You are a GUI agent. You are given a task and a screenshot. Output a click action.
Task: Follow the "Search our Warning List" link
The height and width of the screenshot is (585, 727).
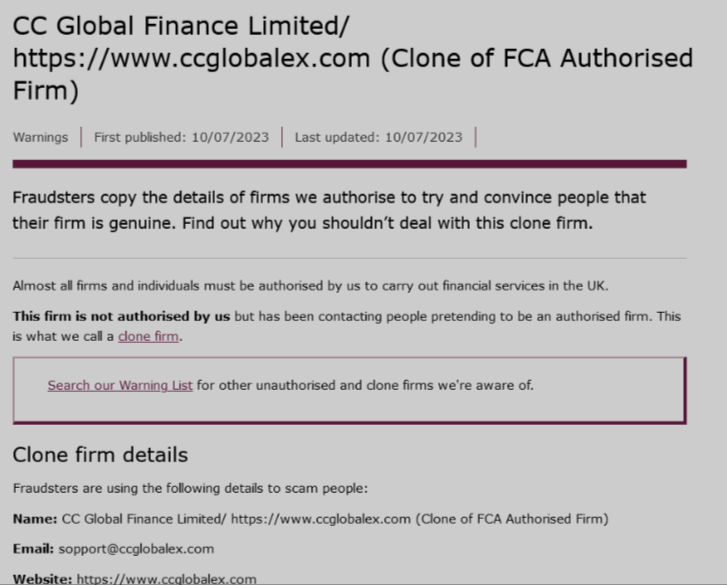coord(120,385)
